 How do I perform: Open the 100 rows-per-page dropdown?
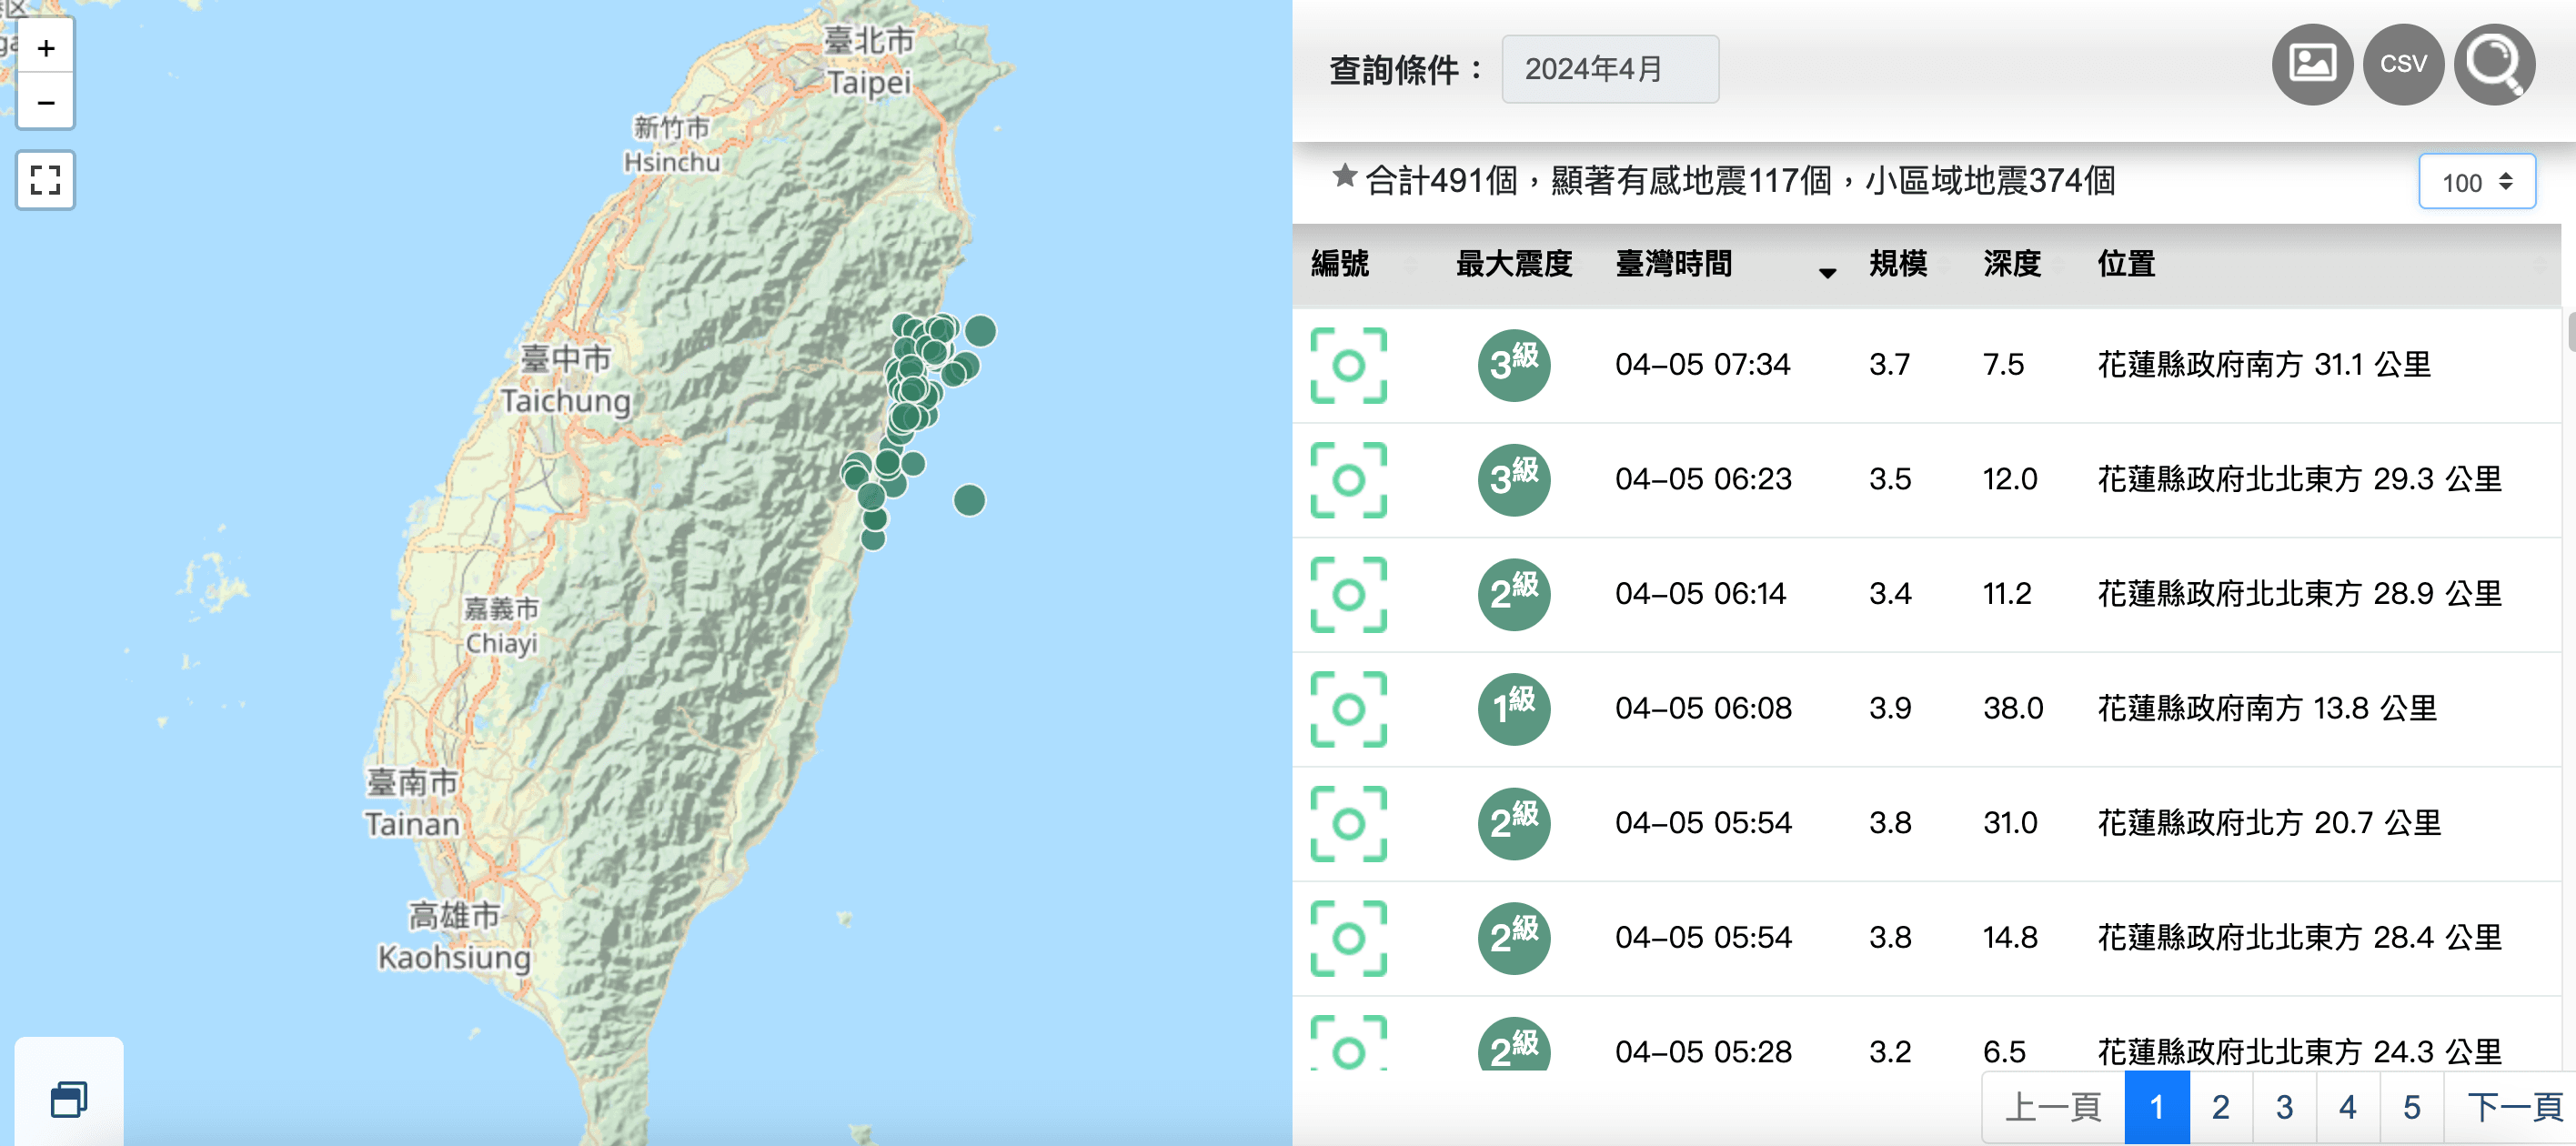click(2476, 182)
